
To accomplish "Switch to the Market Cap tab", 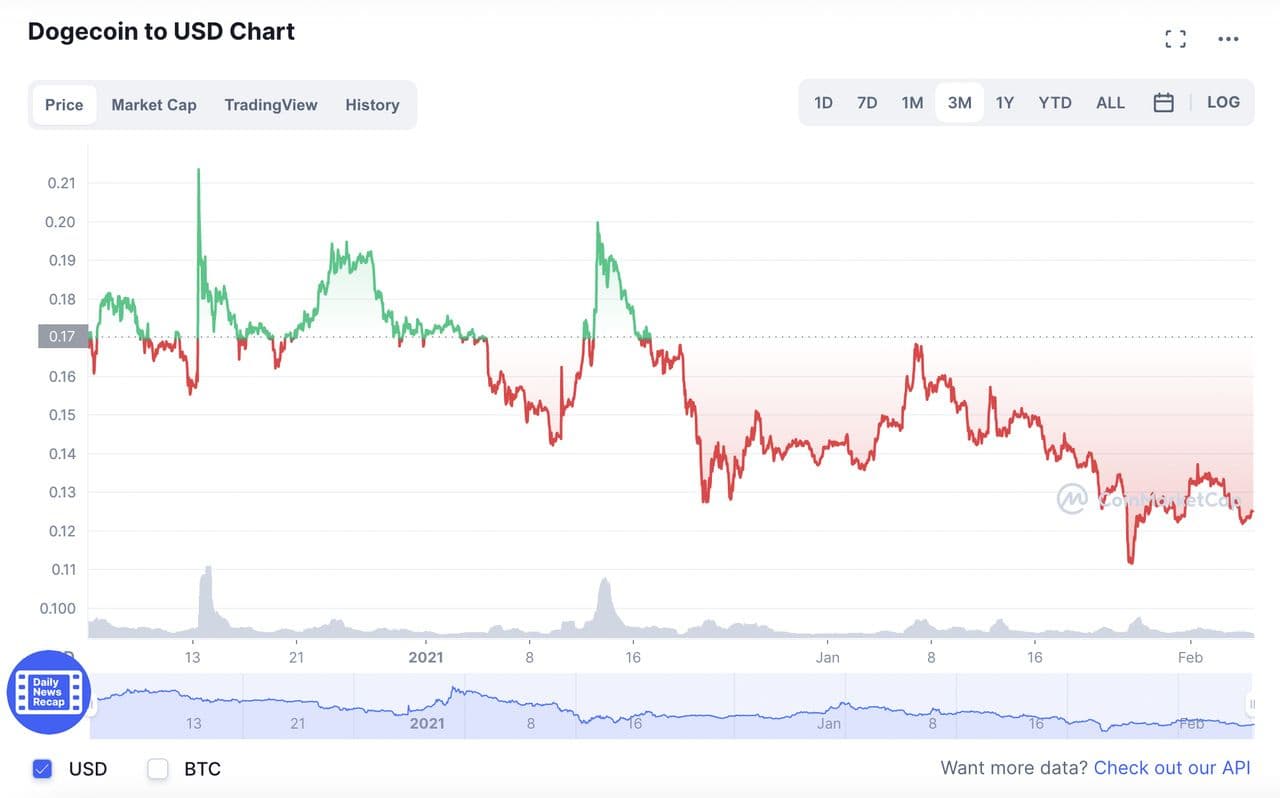I will click(x=154, y=105).
